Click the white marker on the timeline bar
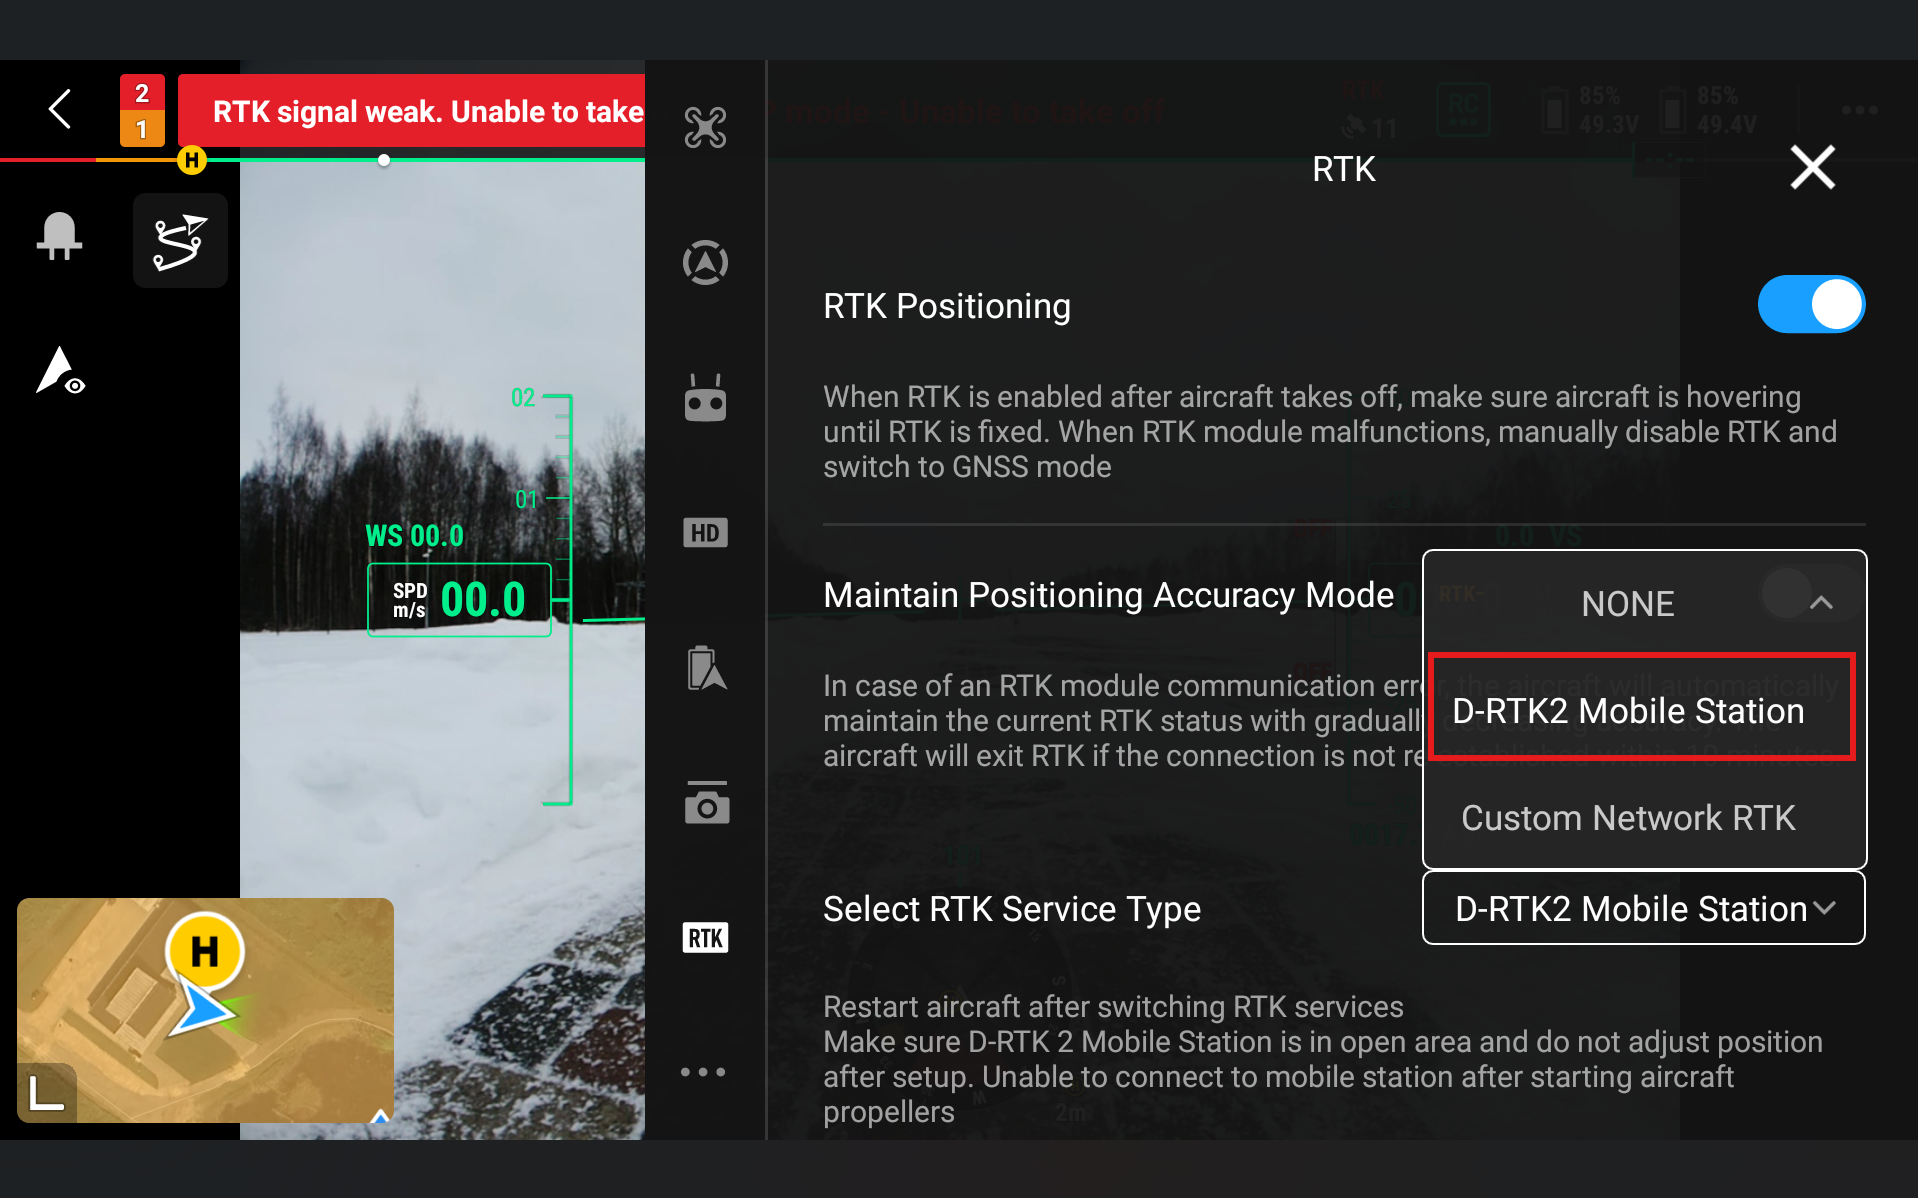Screen dimensions: 1918x1198 tap(384, 160)
